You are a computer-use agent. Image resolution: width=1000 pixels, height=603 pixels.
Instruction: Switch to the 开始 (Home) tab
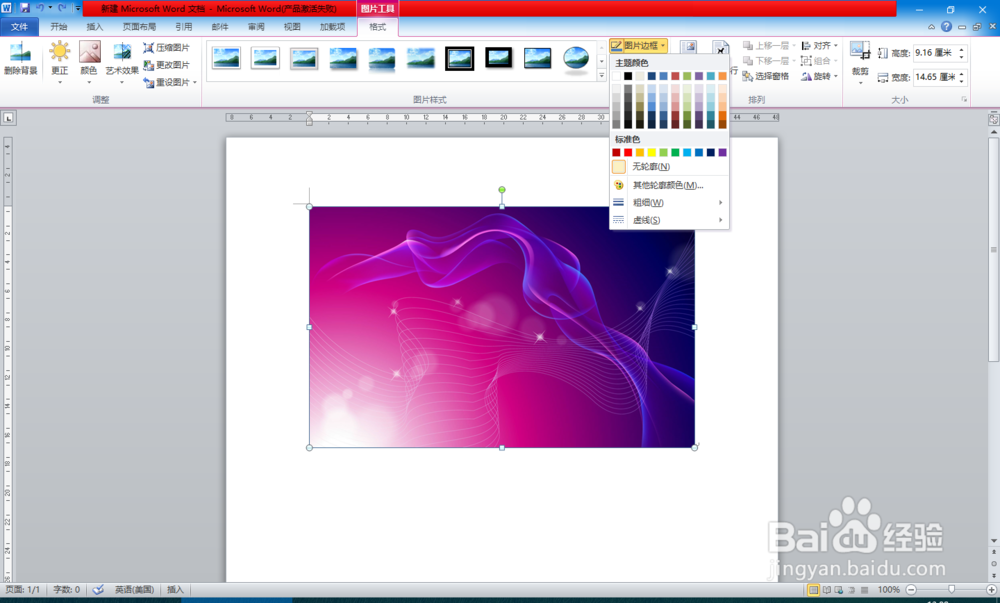pyautogui.click(x=59, y=27)
